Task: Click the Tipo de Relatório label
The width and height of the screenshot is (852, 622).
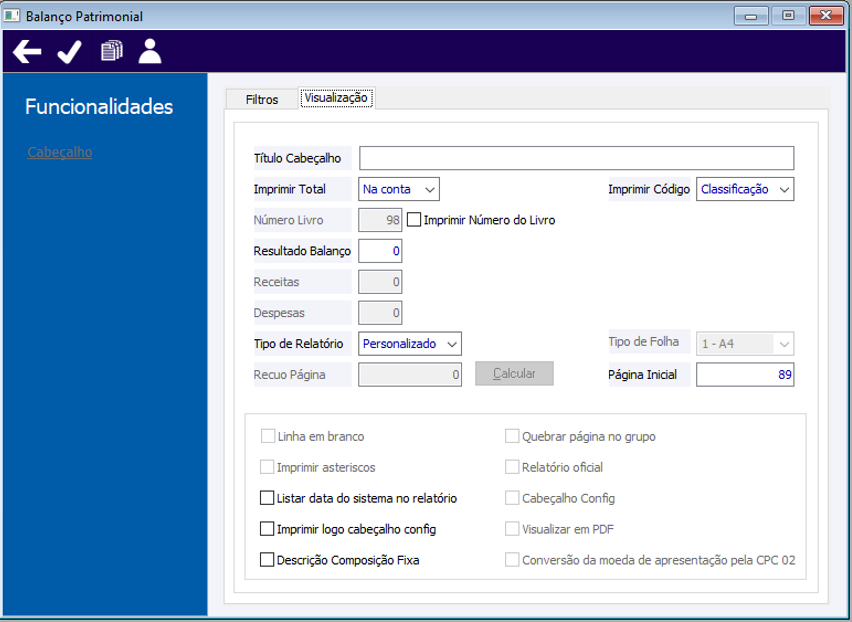Action: pos(298,344)
